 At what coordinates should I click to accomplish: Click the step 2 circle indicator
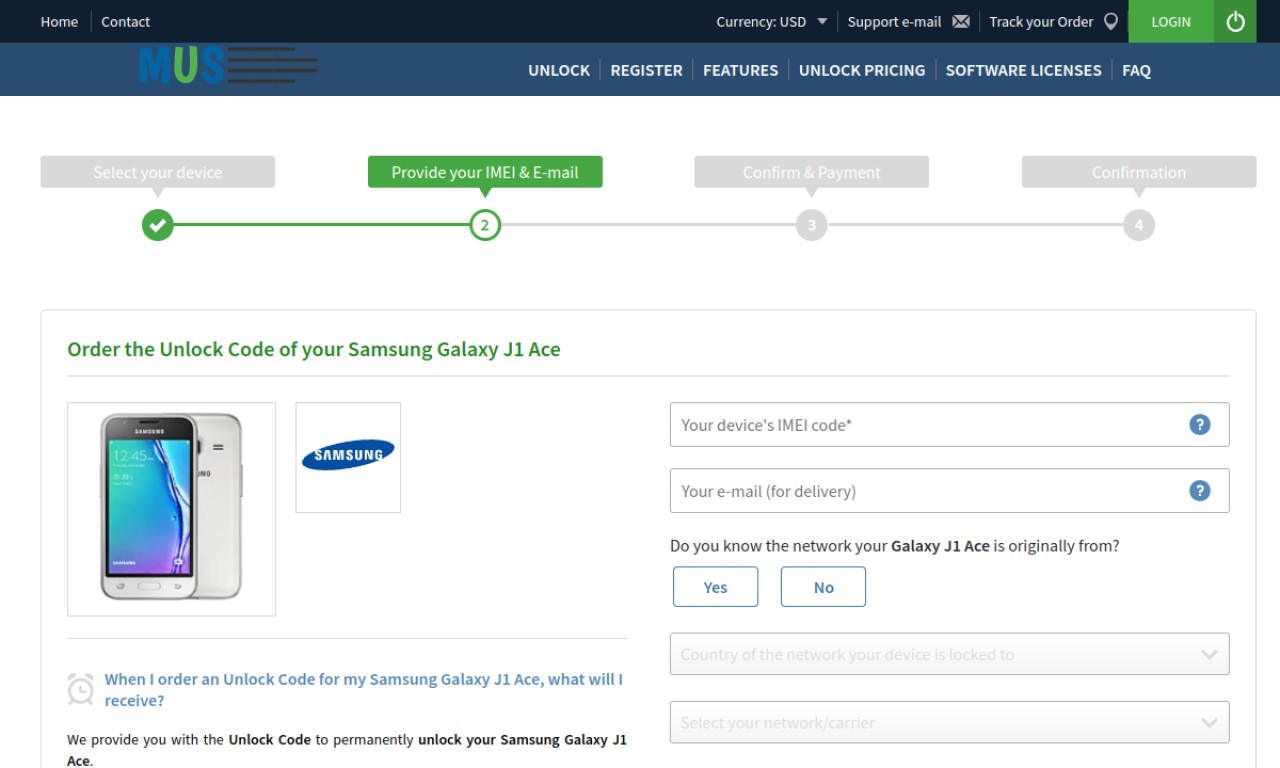485,225
